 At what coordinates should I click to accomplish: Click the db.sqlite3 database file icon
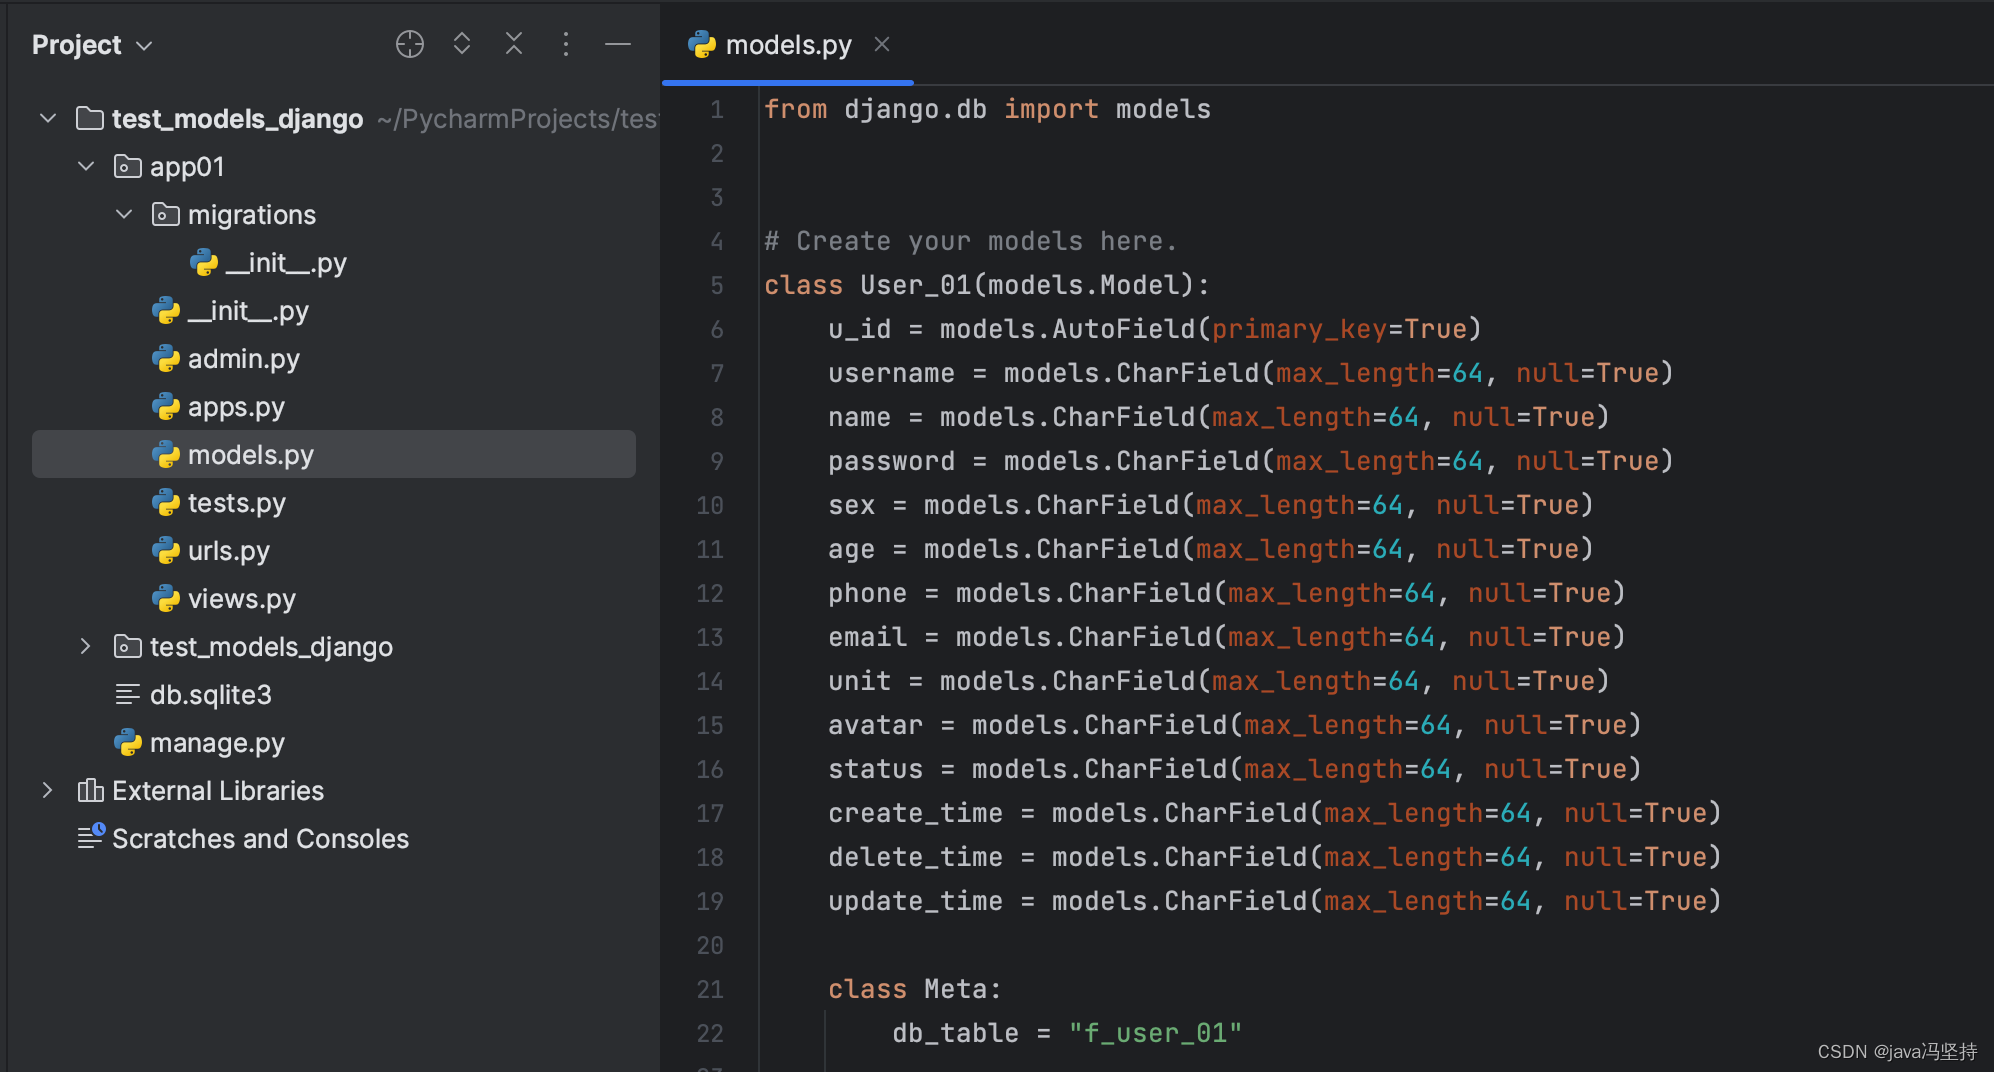pos(128,694)
